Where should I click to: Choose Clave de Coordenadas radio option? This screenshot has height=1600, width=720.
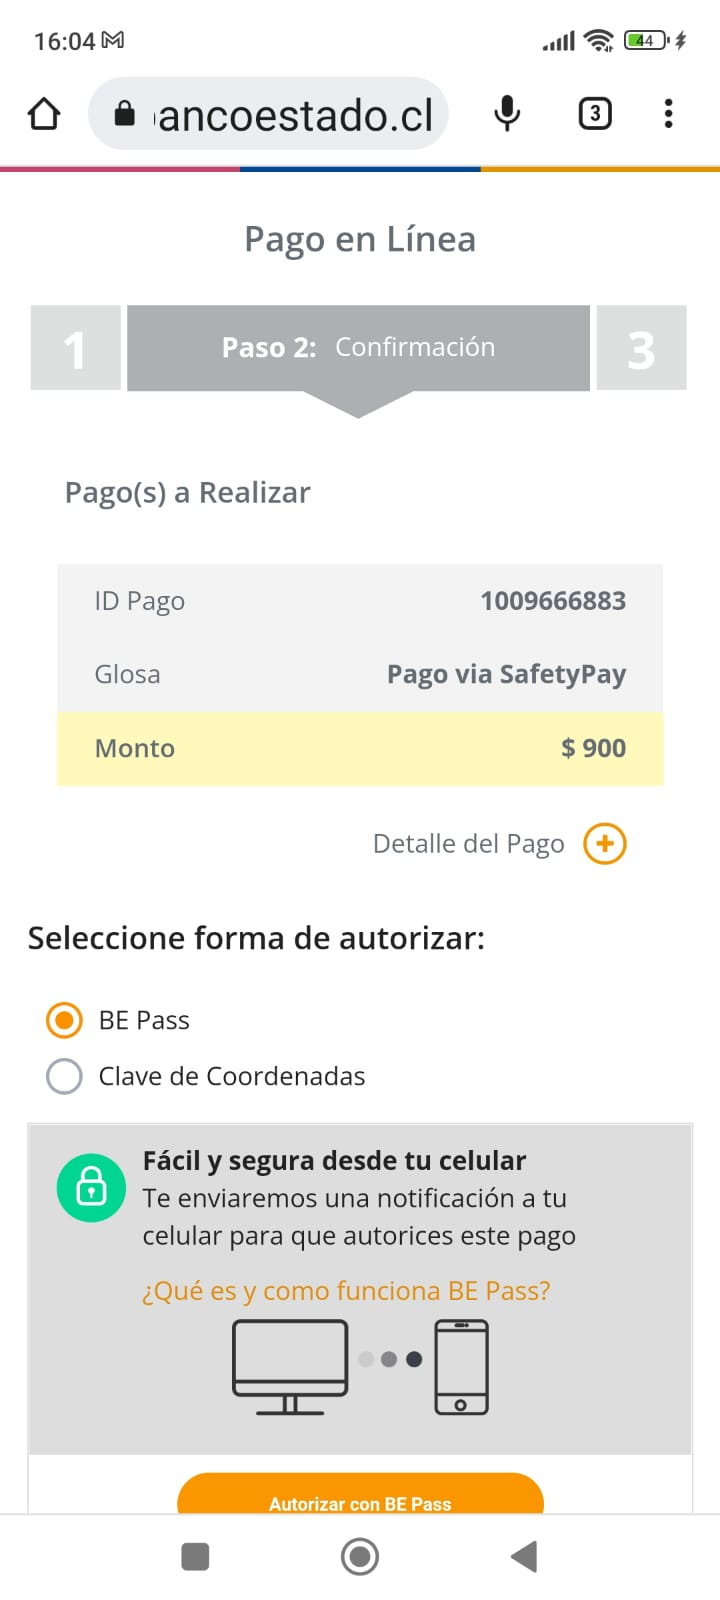[65, 1076]
